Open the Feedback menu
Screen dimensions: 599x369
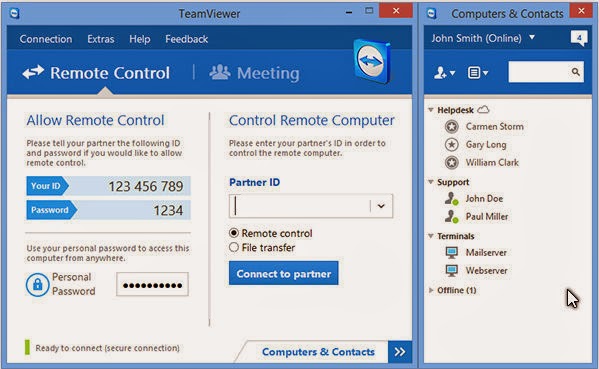(186, 39)
